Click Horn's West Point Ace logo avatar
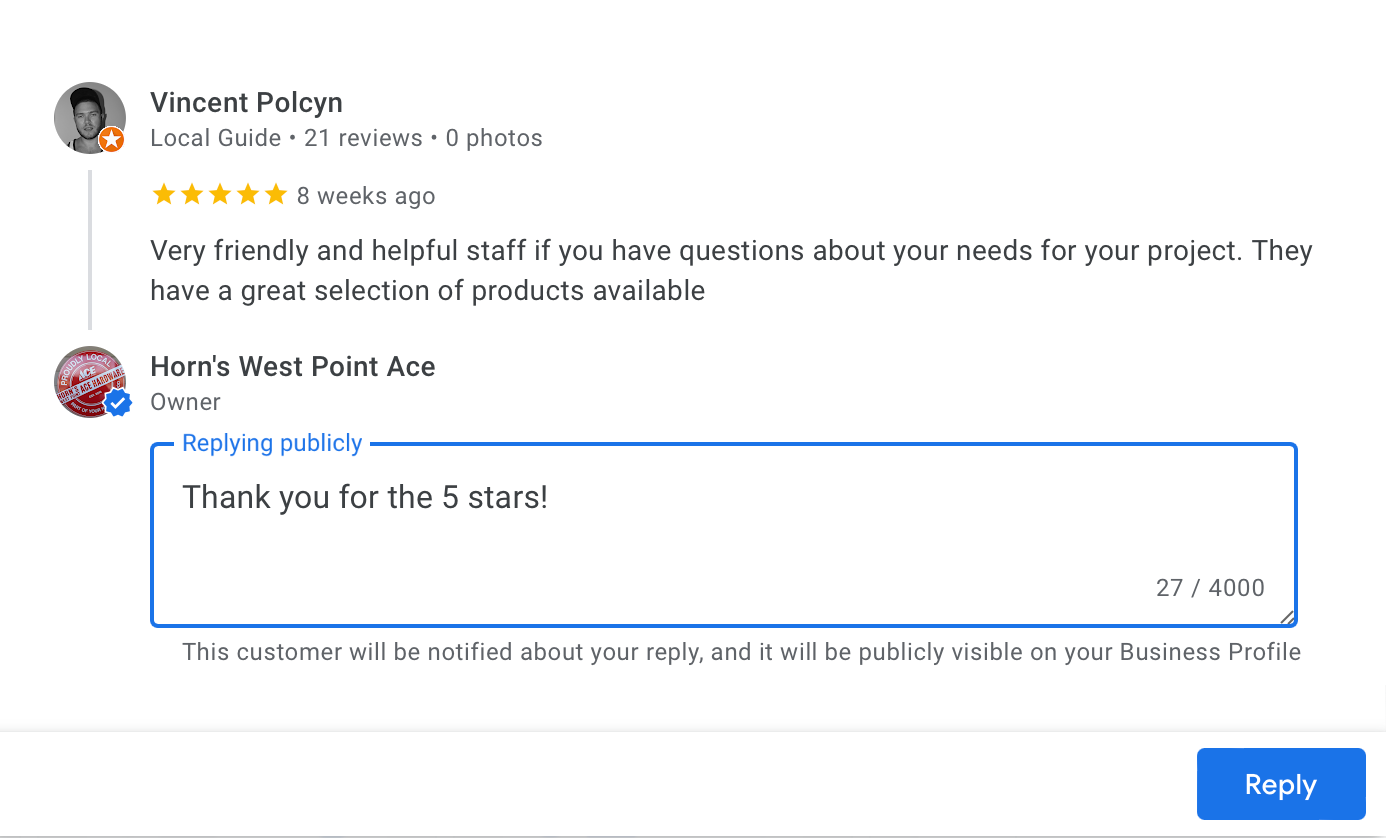 (90, 382)
